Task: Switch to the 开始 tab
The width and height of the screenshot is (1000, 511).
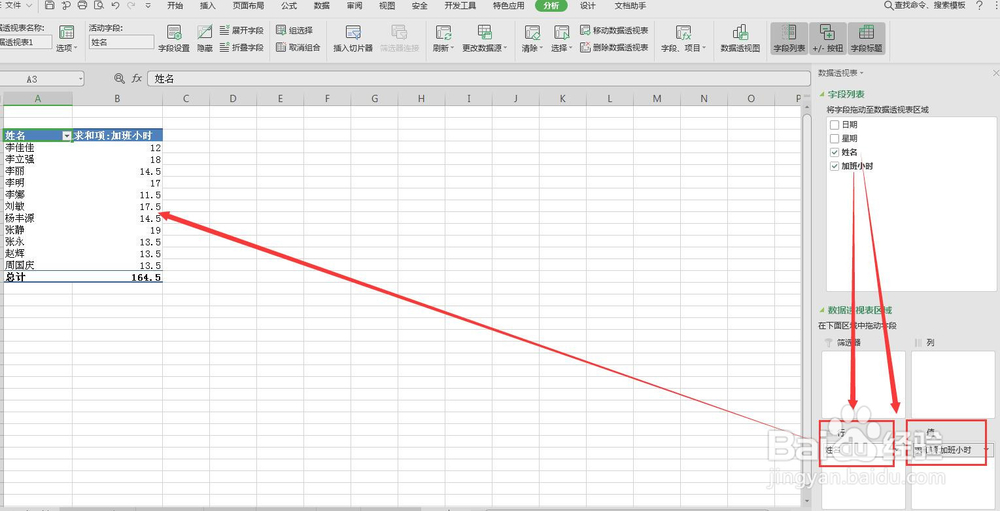Action: click(x=175, y=6)
